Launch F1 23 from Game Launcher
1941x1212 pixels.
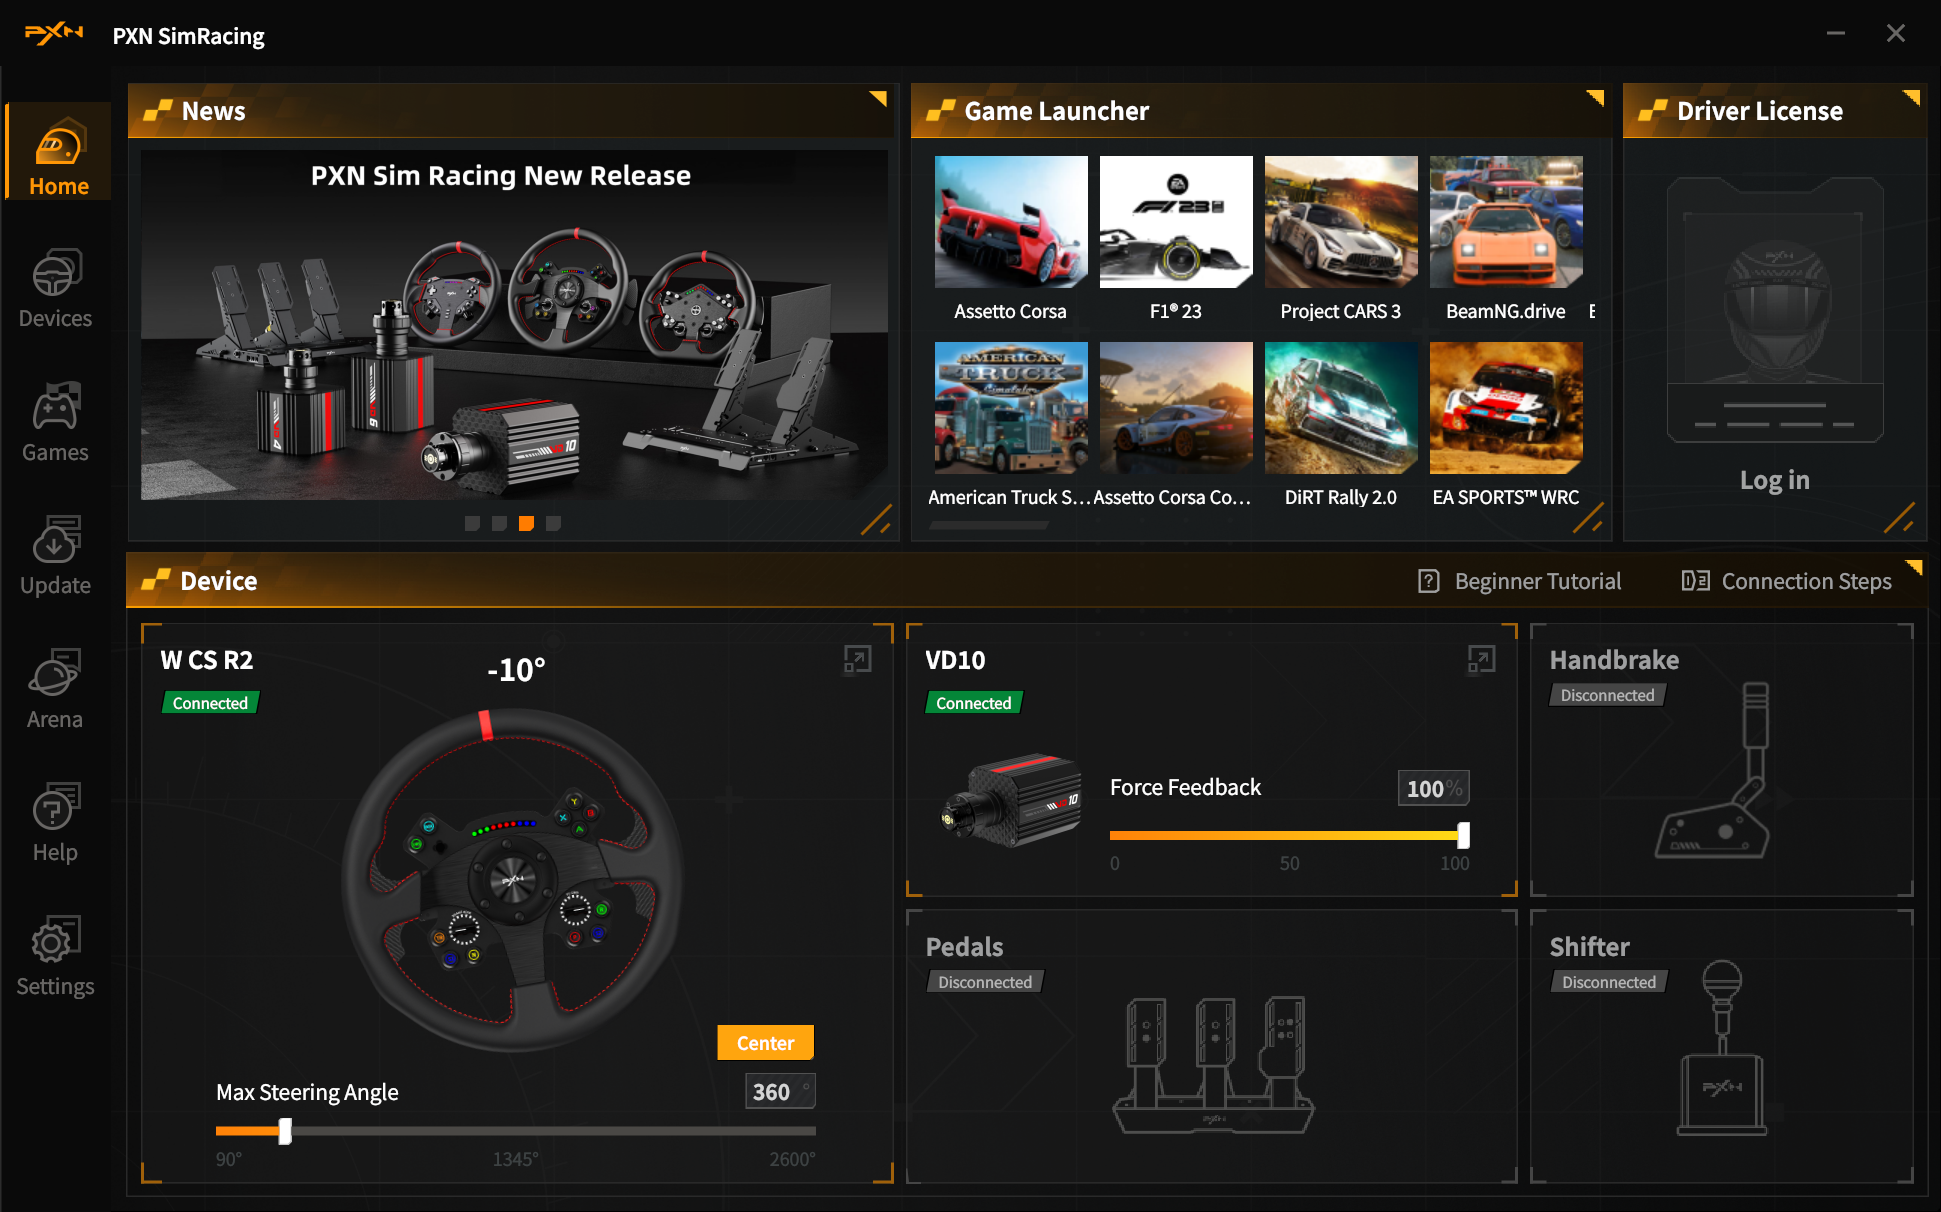coord(1175,222)
